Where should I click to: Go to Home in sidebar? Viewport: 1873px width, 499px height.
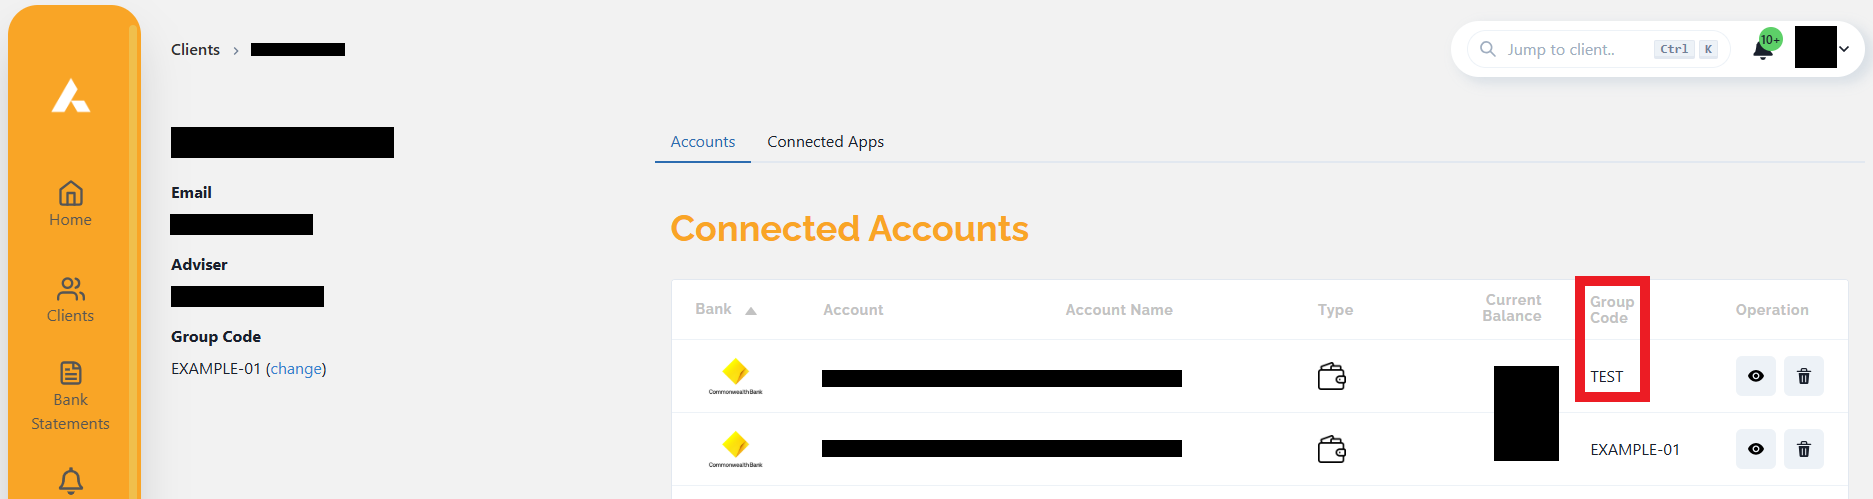click(x=70, y=204)
